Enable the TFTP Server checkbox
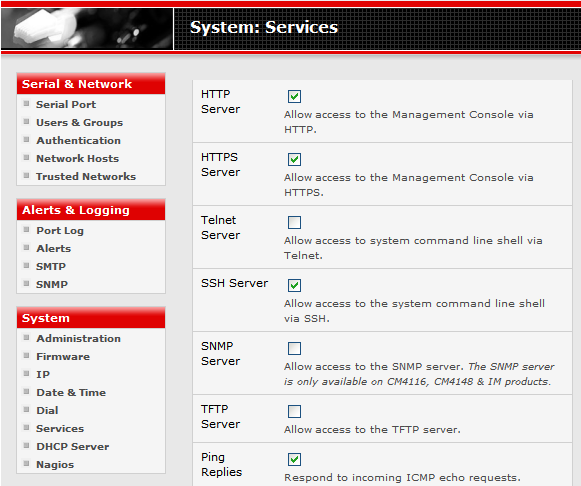This screenshot has width=581, height=486. pos(294,411)
